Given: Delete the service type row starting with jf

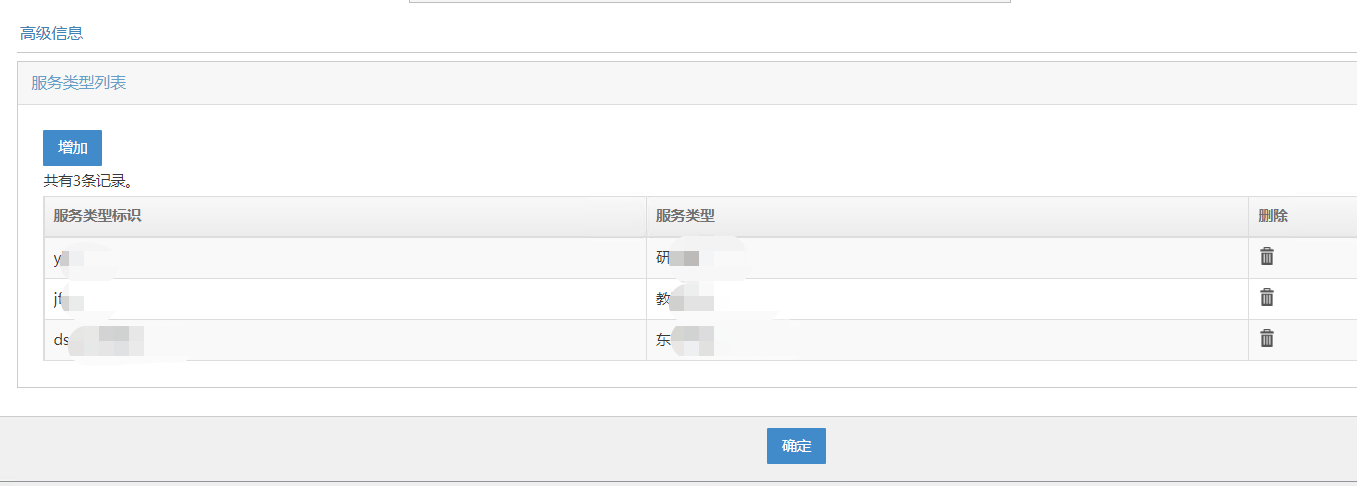Looking at the screenshot, I should pos(1267,298).
